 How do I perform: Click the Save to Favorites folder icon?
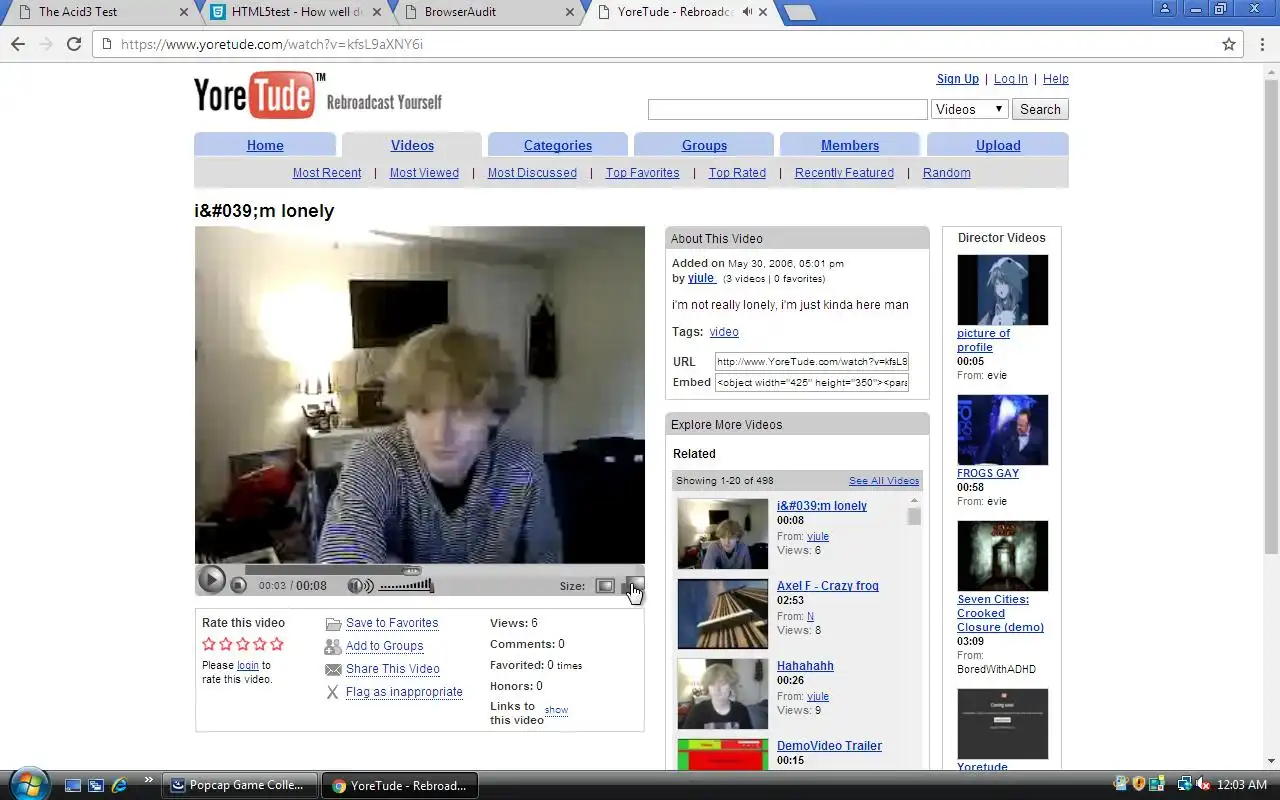pyautogui.click(x=333, y=623)
